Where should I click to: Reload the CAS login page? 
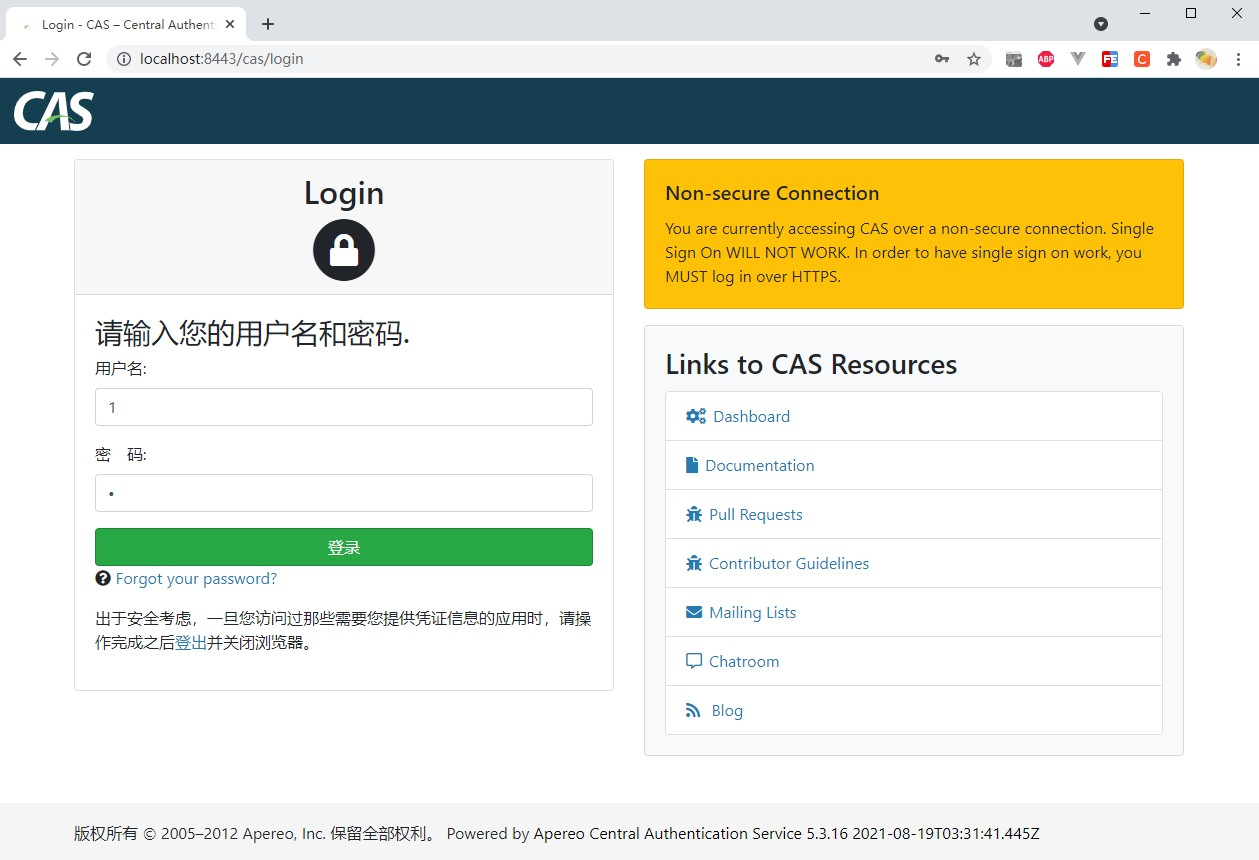84,59
